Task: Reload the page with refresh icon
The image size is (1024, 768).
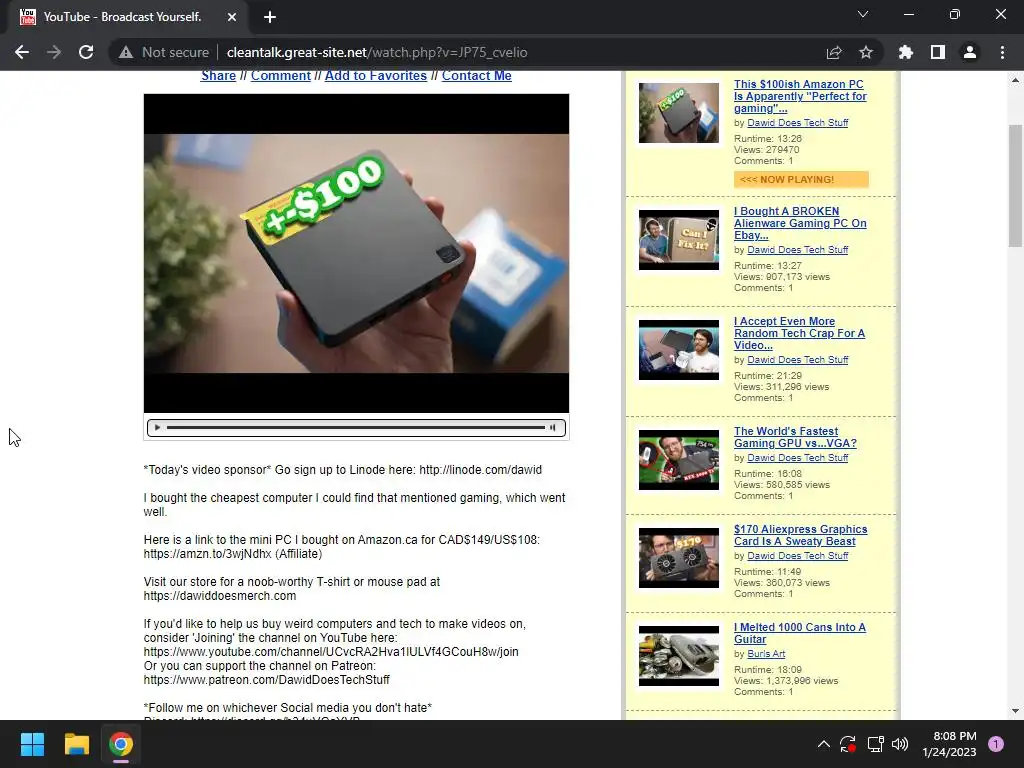Action: point(86,52)
